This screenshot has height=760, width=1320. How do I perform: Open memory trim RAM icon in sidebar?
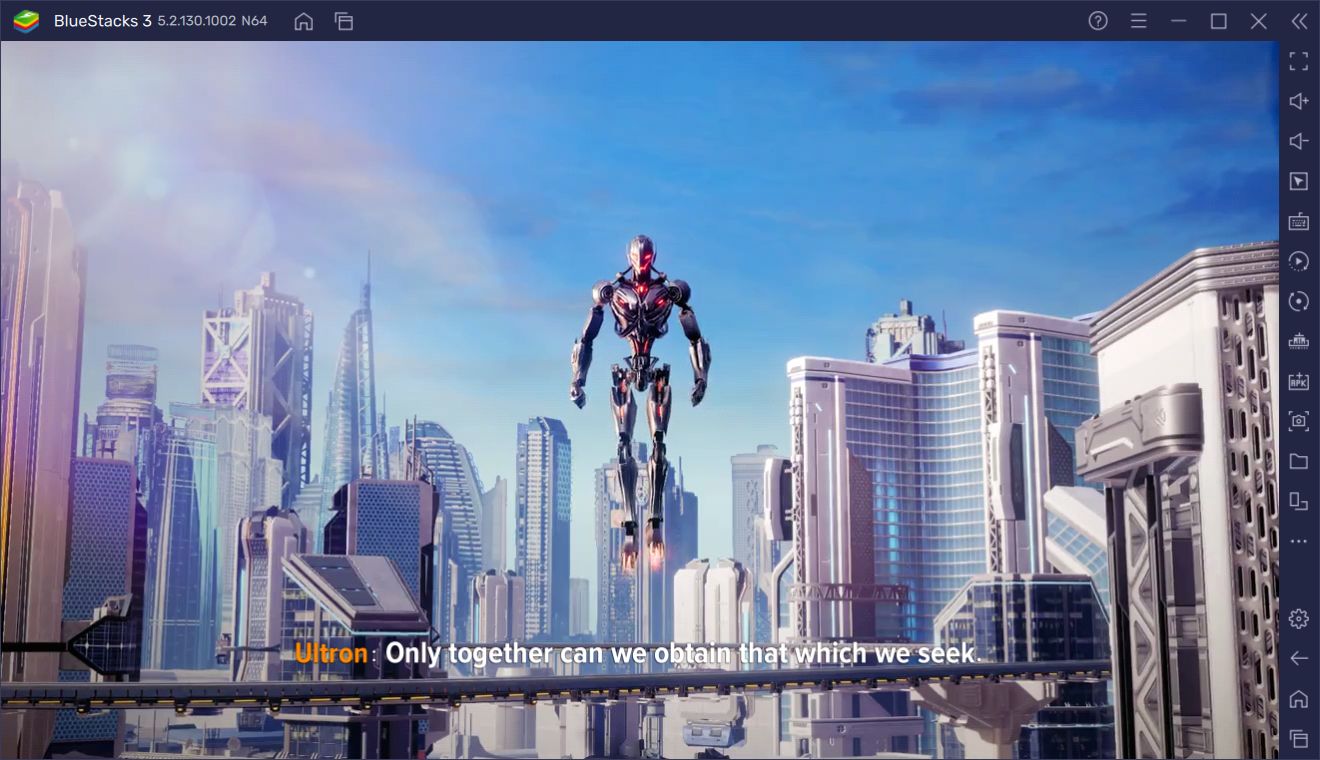pos(1299,341)
